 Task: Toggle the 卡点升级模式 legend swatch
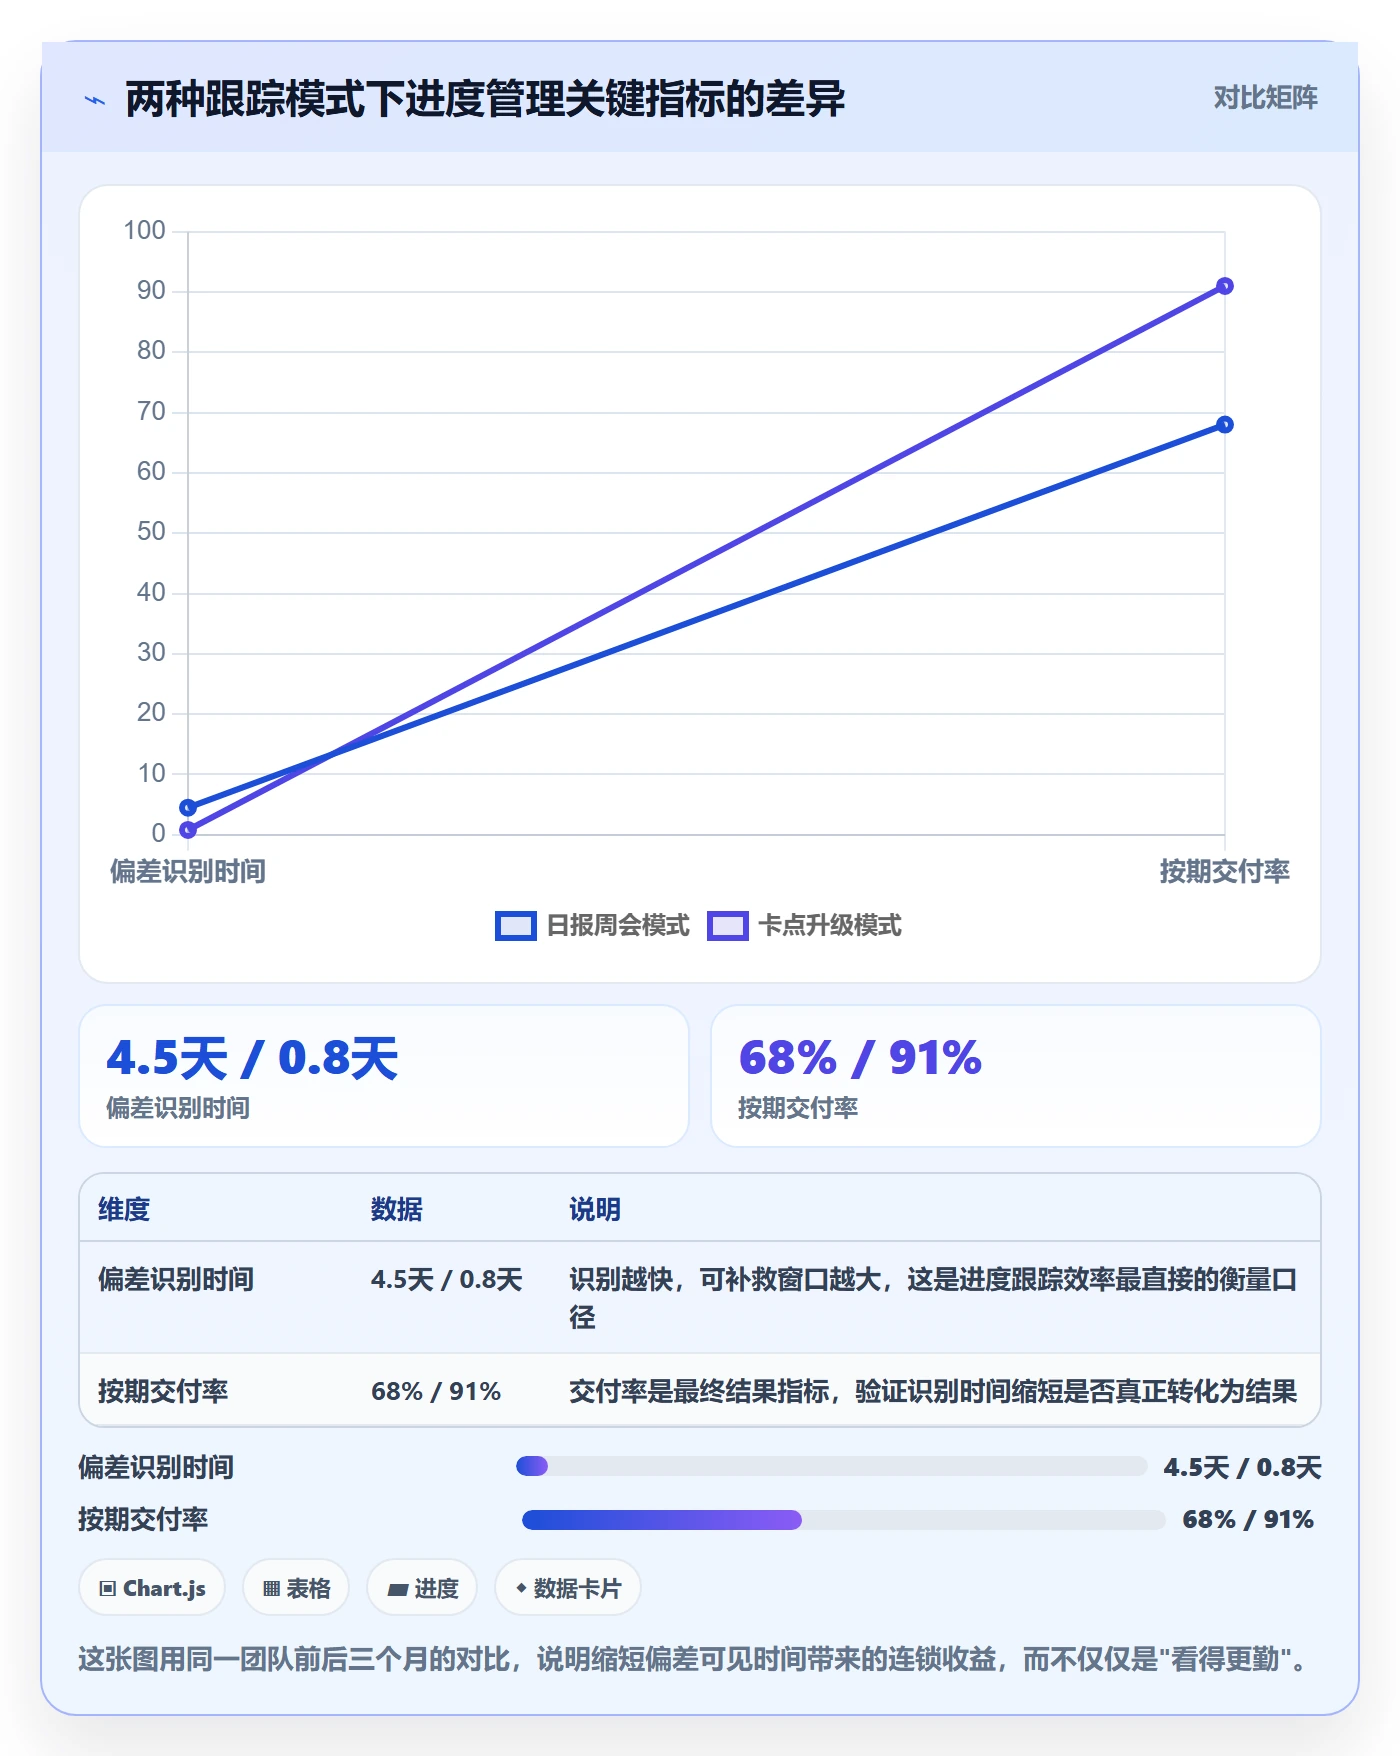tap(728, 926)
